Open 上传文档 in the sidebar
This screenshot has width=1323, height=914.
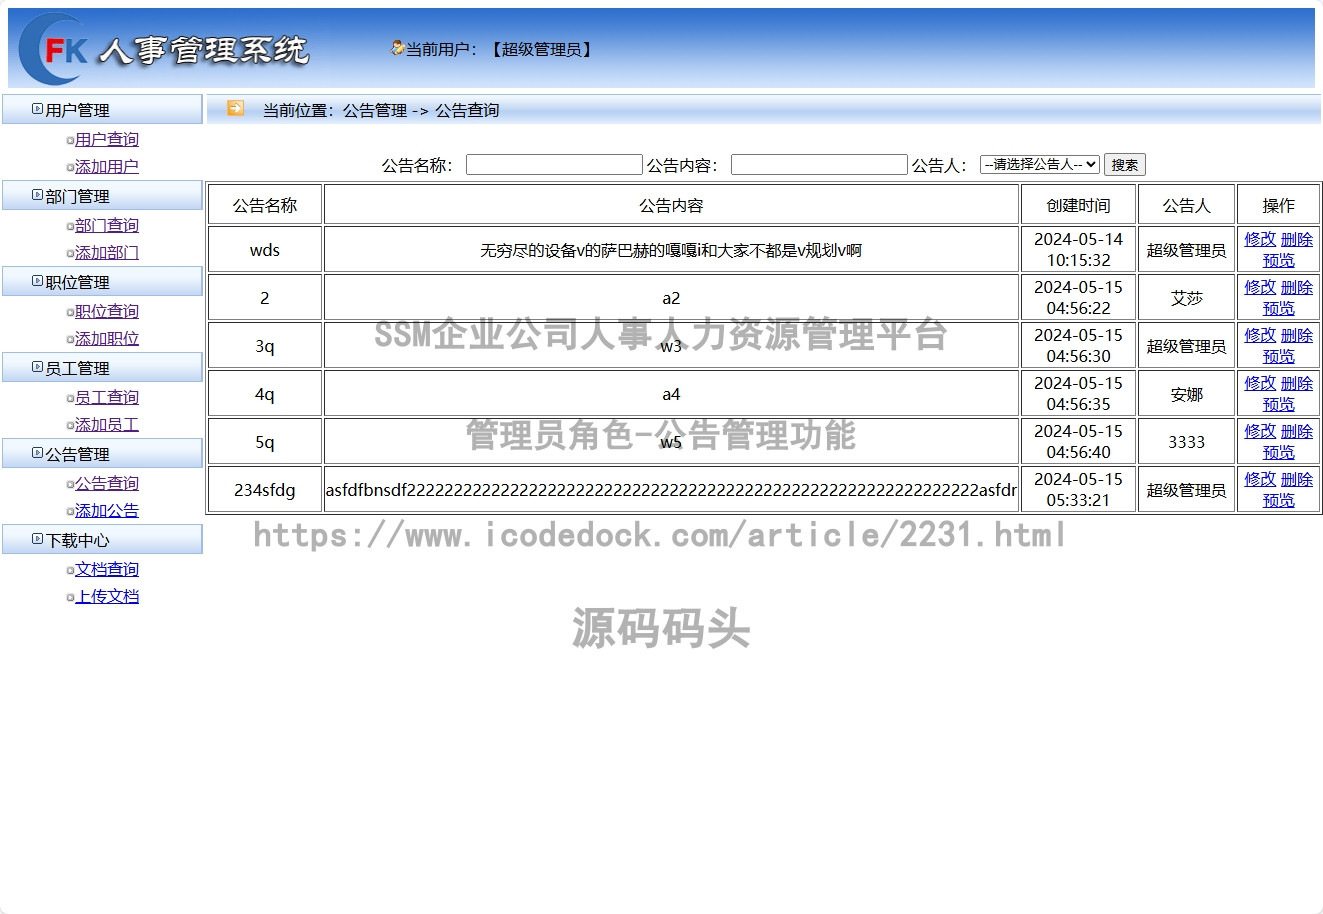[107, 596]
